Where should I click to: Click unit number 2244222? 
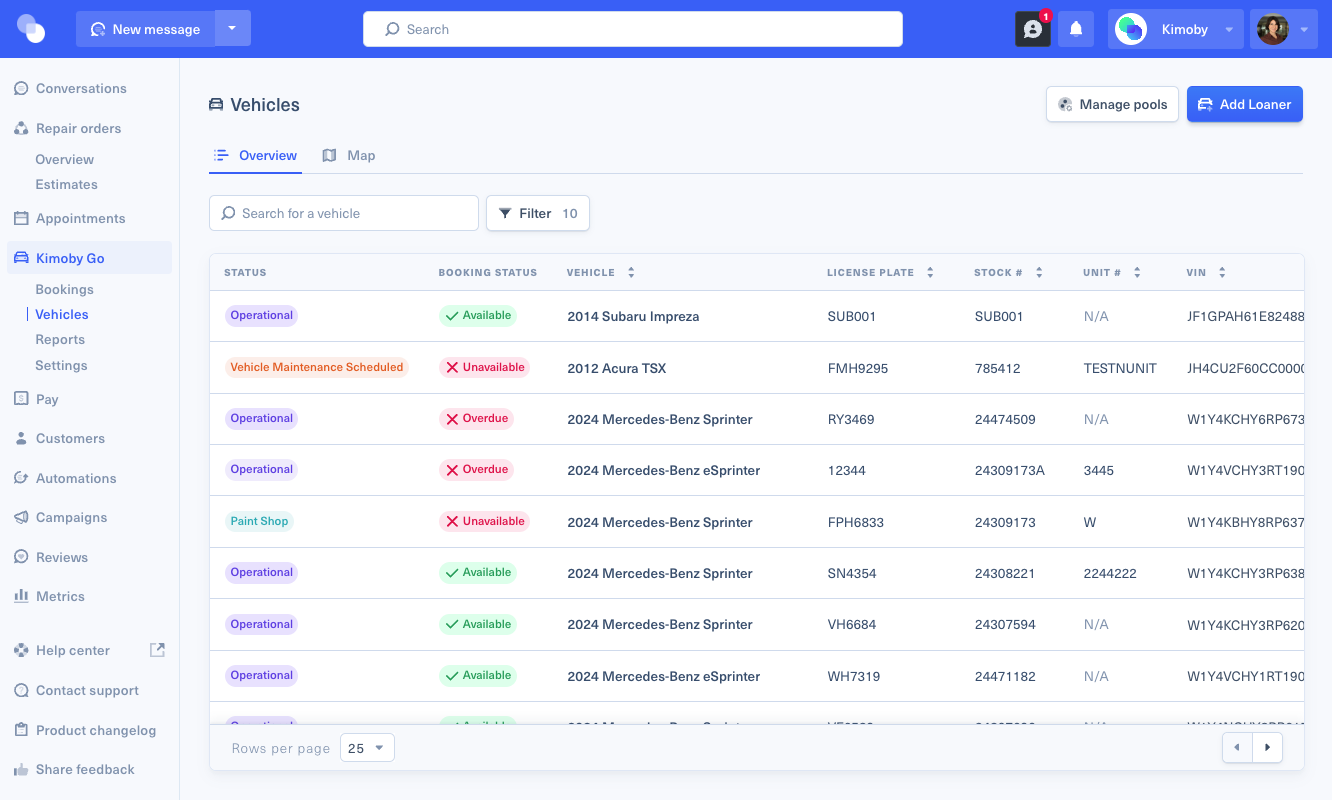click(1110, 574)
